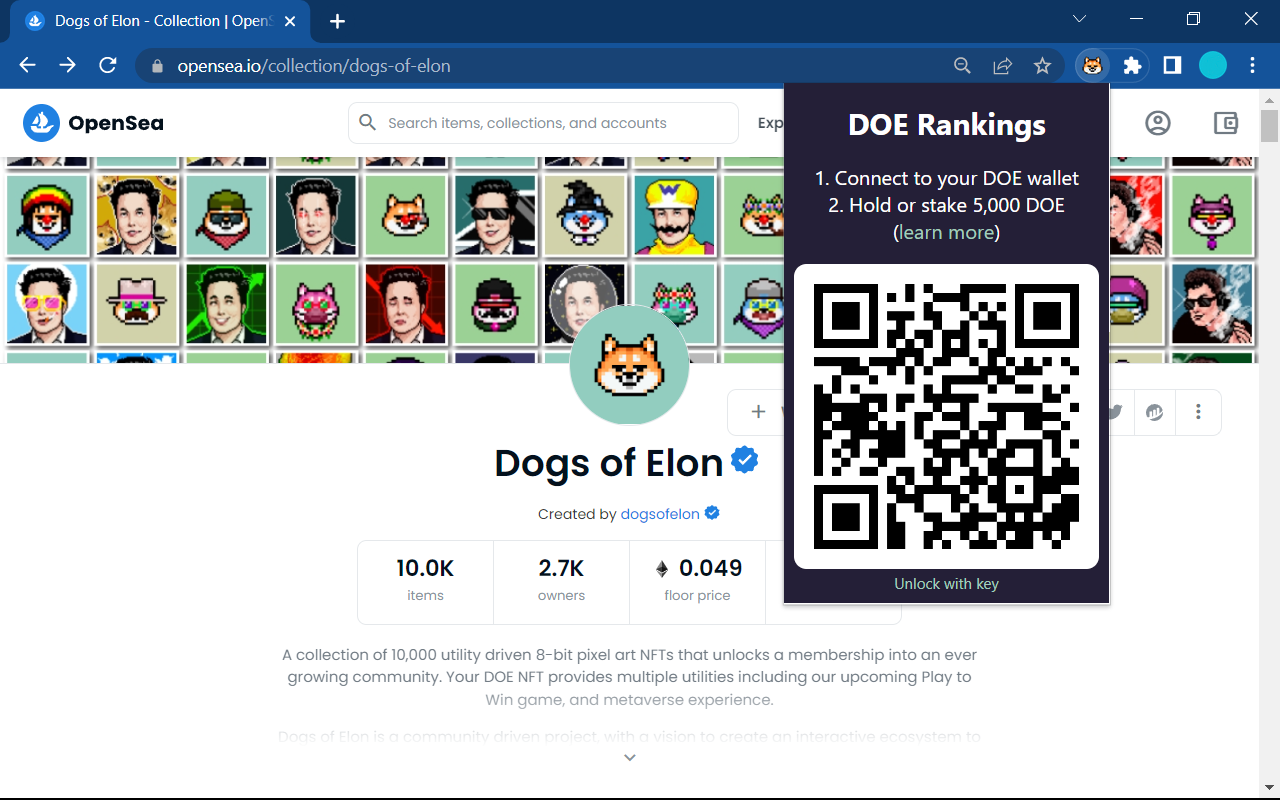Open the OpenSea wallet icon
1280x800 pixels.
(x=1226, y=123)
